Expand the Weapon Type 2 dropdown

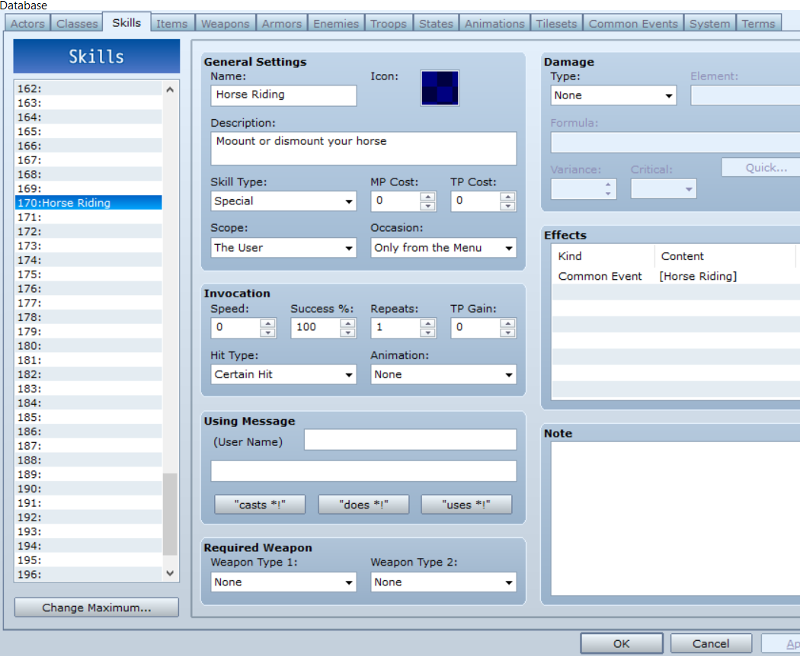[x=443, y=582]
